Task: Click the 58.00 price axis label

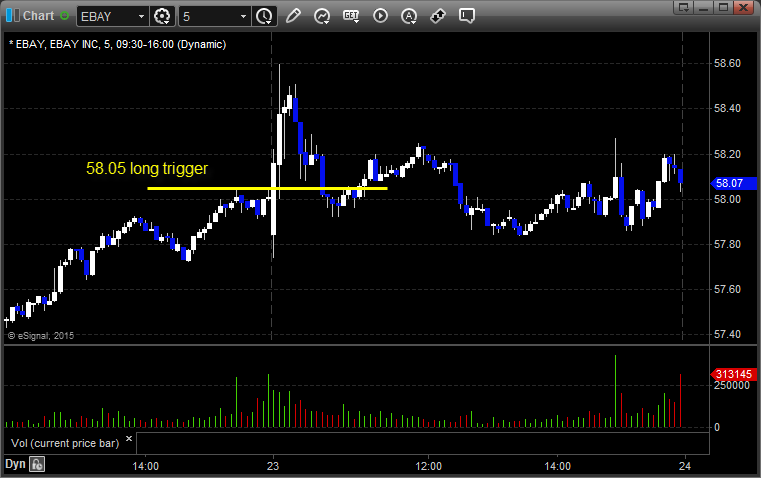Action: click(x=727, y=199)
